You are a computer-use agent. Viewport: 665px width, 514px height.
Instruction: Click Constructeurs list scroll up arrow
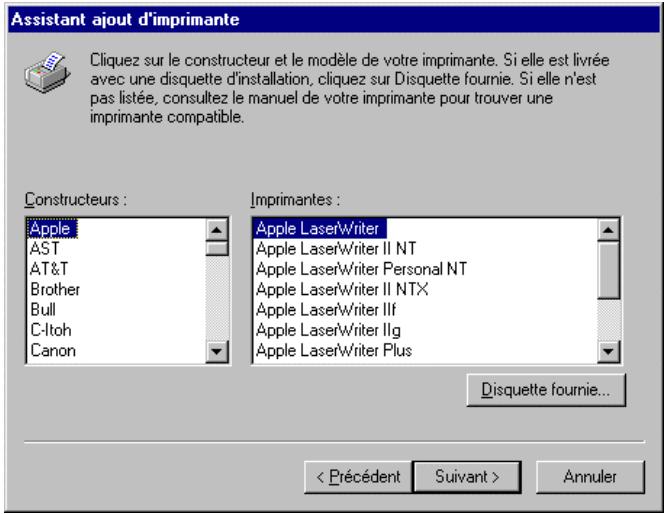tap(217, 230)
